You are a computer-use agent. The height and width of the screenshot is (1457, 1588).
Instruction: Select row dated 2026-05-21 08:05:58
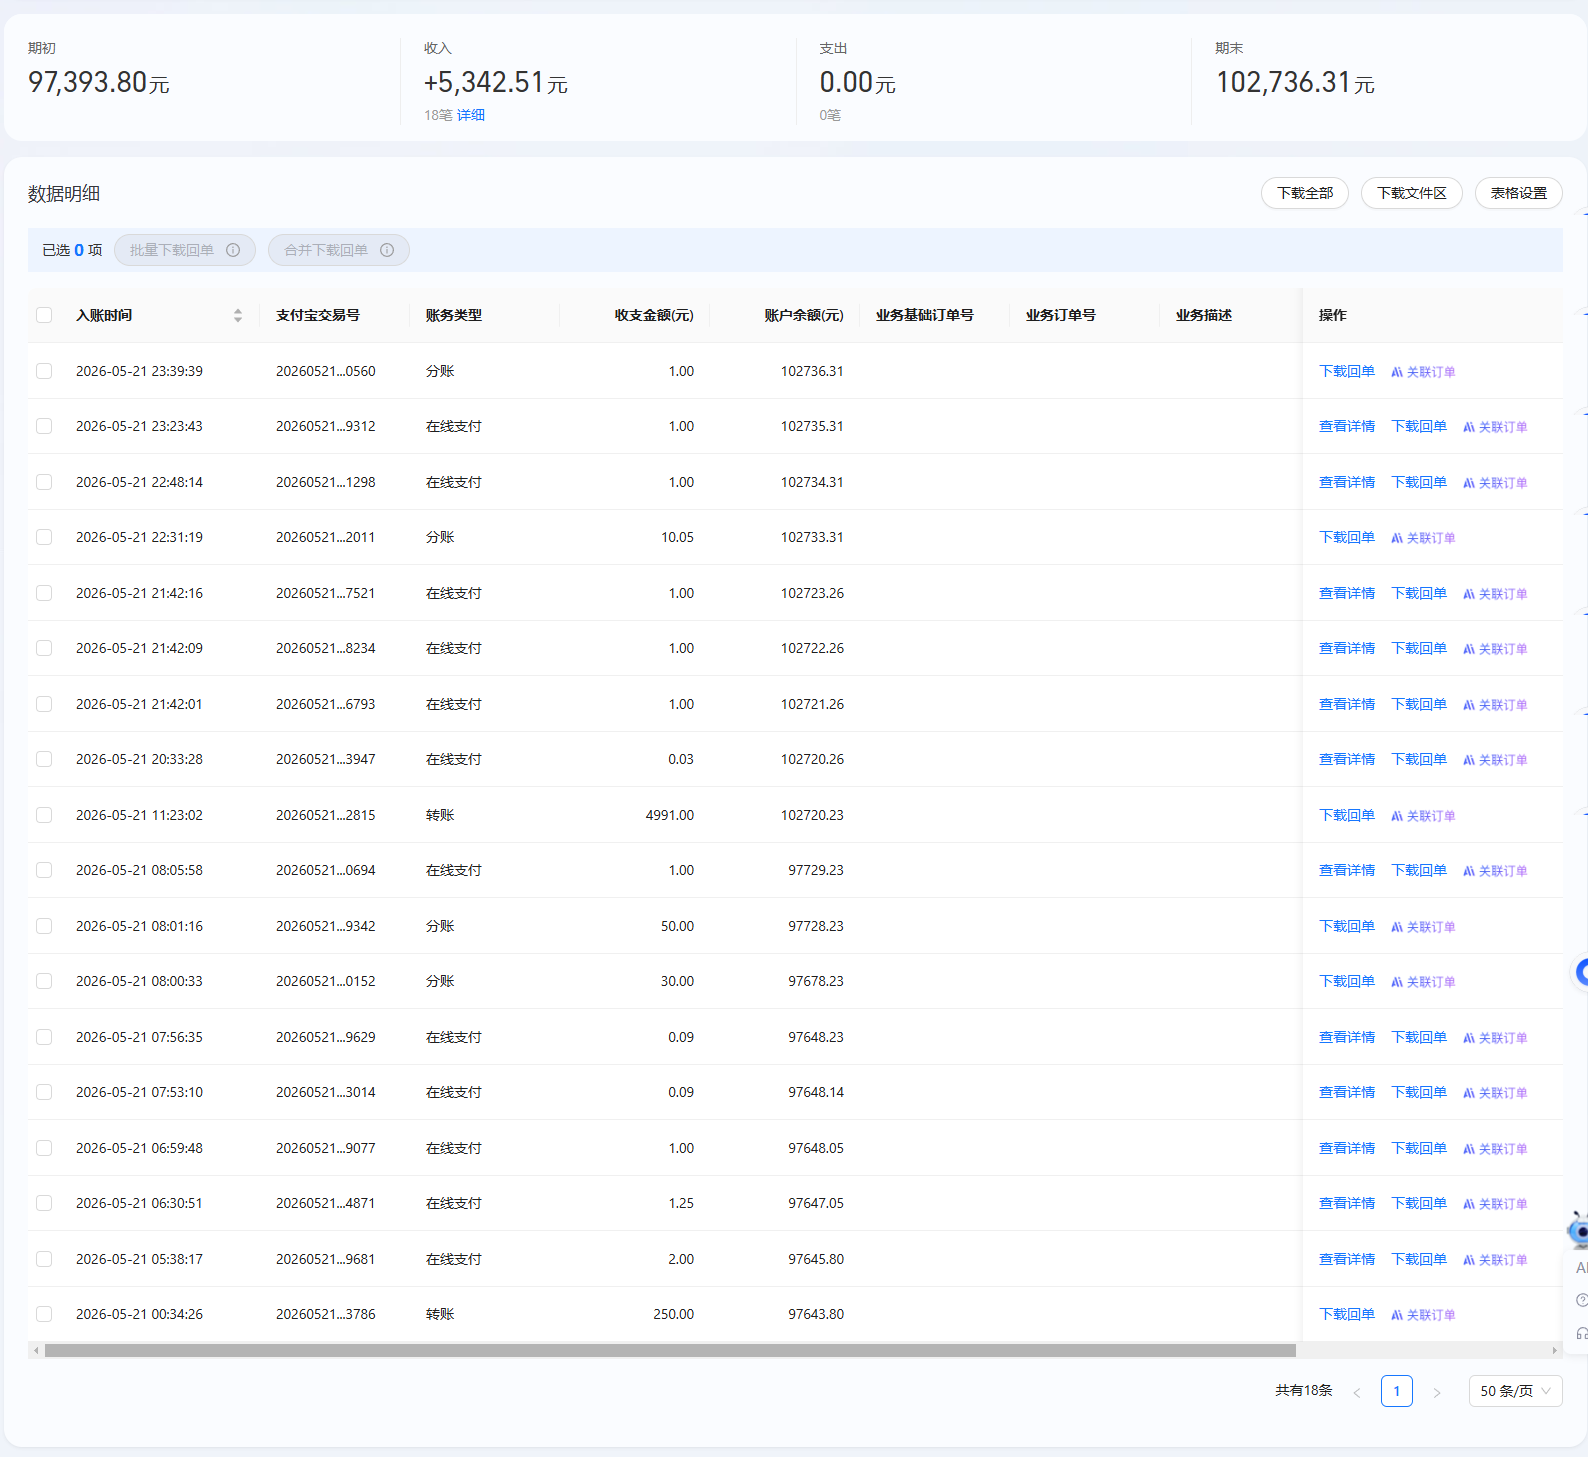[44, 870]
